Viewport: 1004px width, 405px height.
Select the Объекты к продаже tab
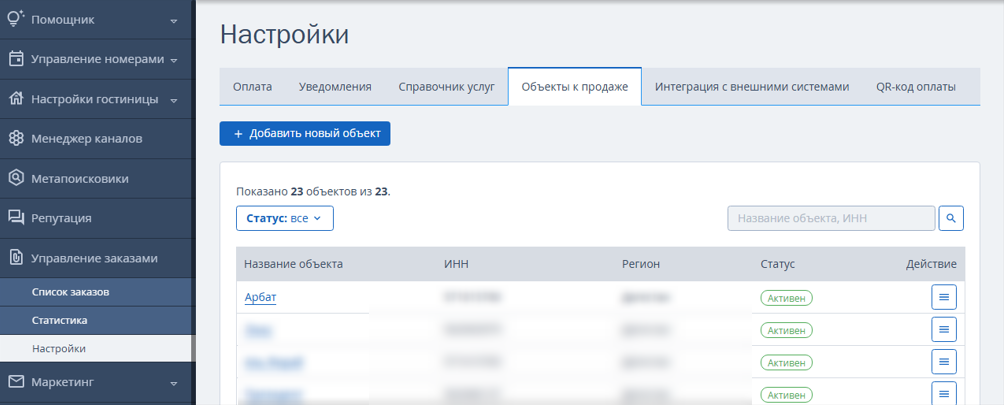575,86
